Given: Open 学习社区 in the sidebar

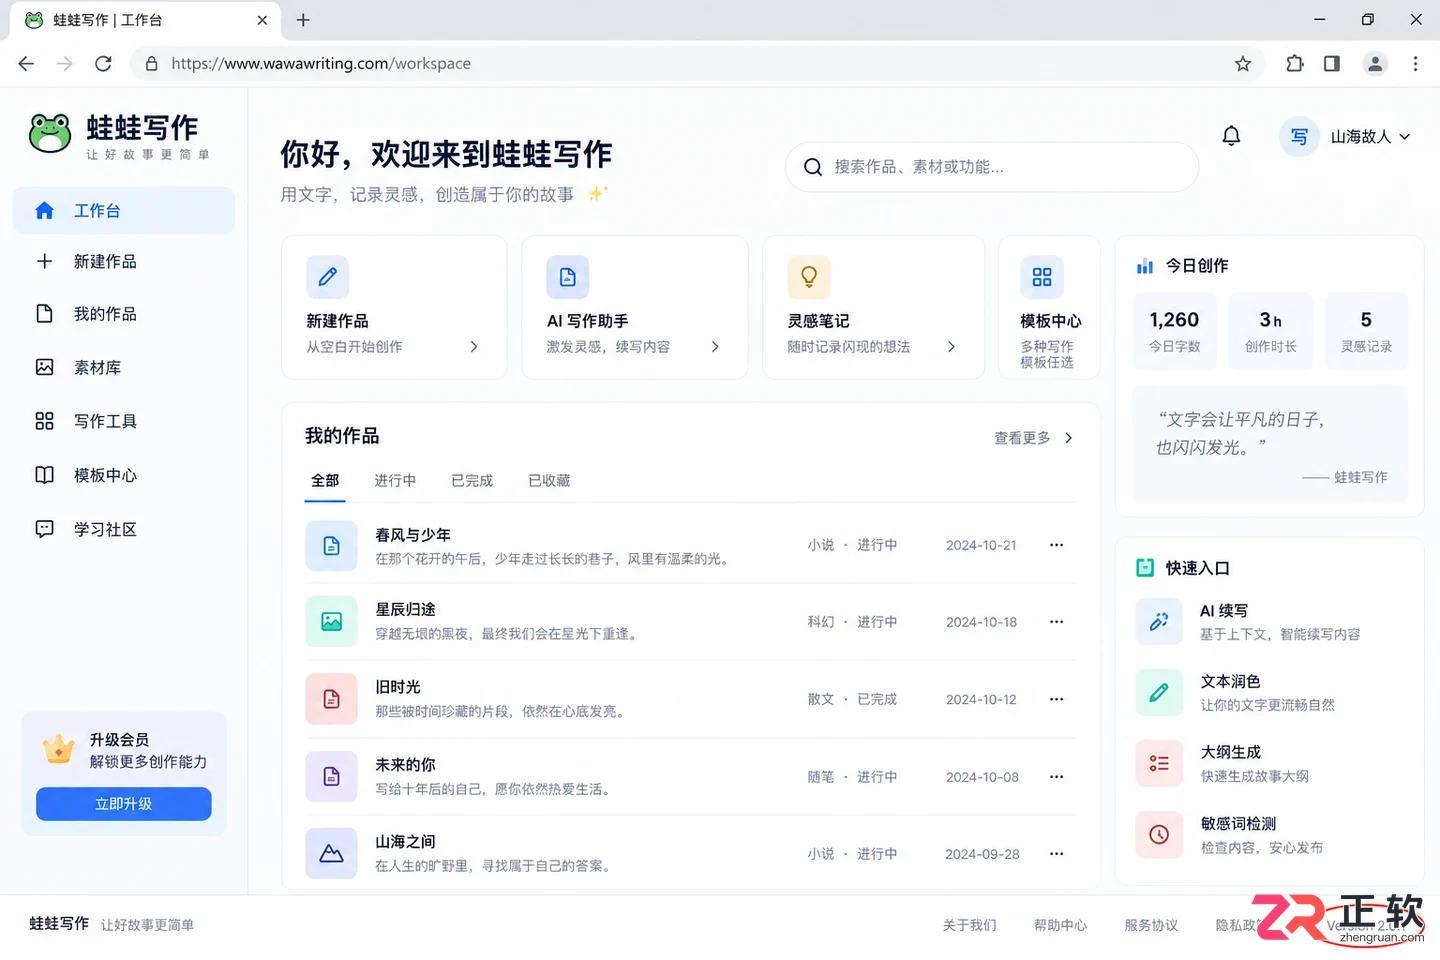Looking at the screenshot, I should pos(124,529).
